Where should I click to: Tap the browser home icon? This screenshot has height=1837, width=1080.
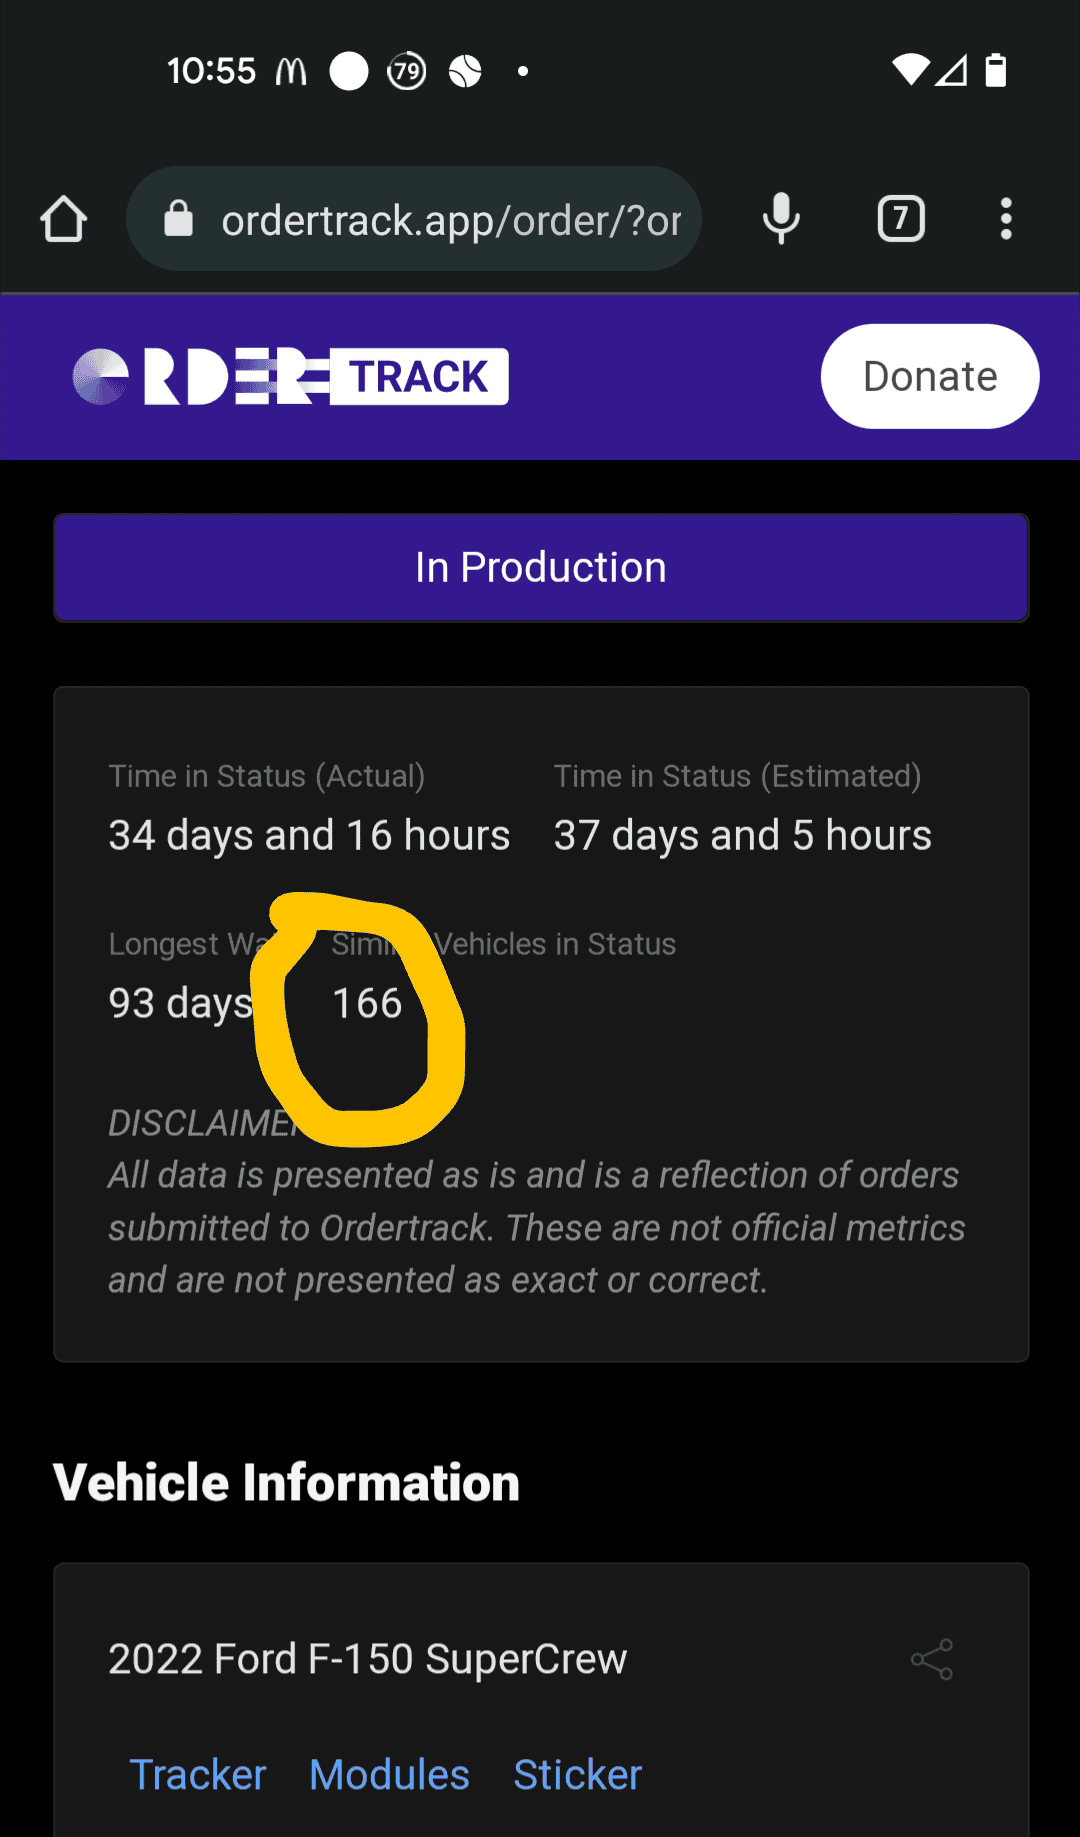[64, 219]
